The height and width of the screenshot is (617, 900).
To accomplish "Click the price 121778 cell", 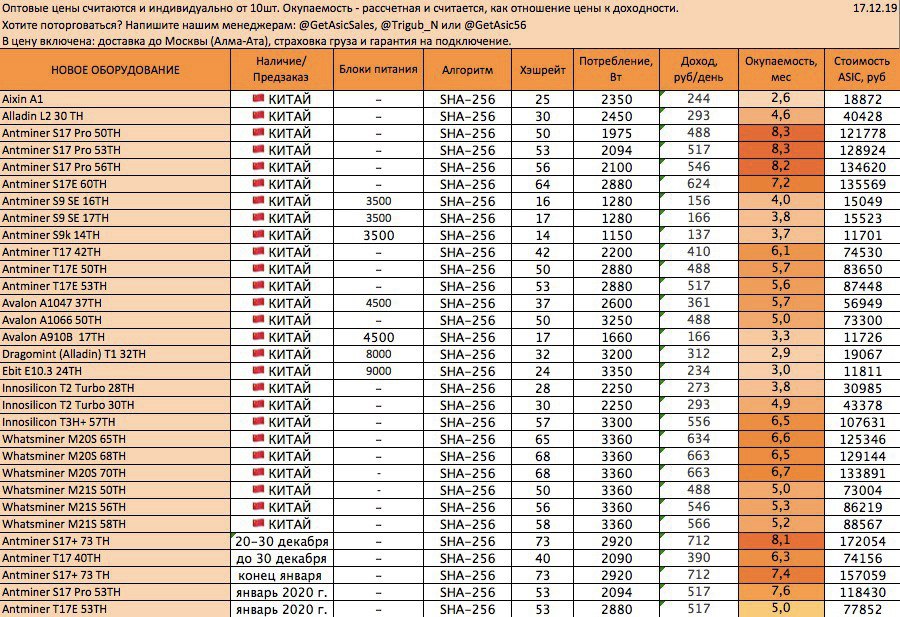I will click(862, 133).
